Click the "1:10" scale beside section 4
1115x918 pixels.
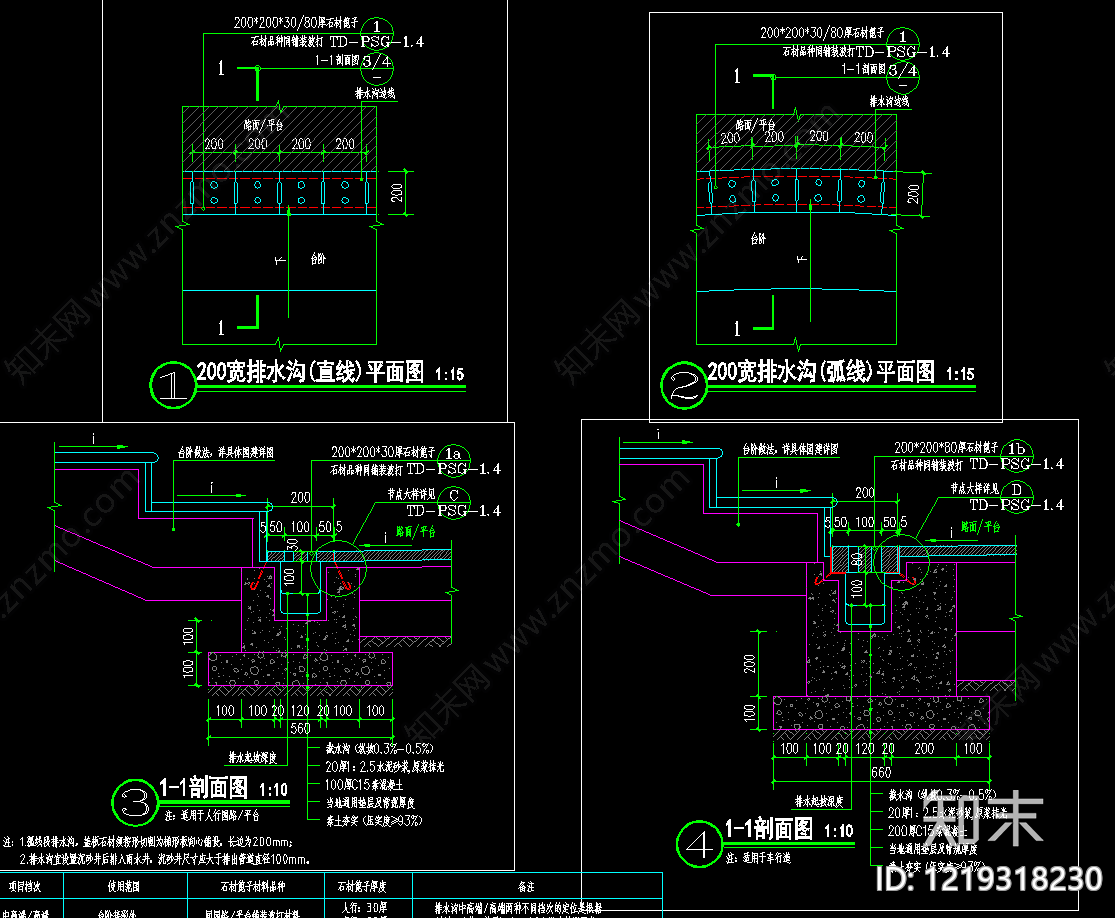pos(838,831)
